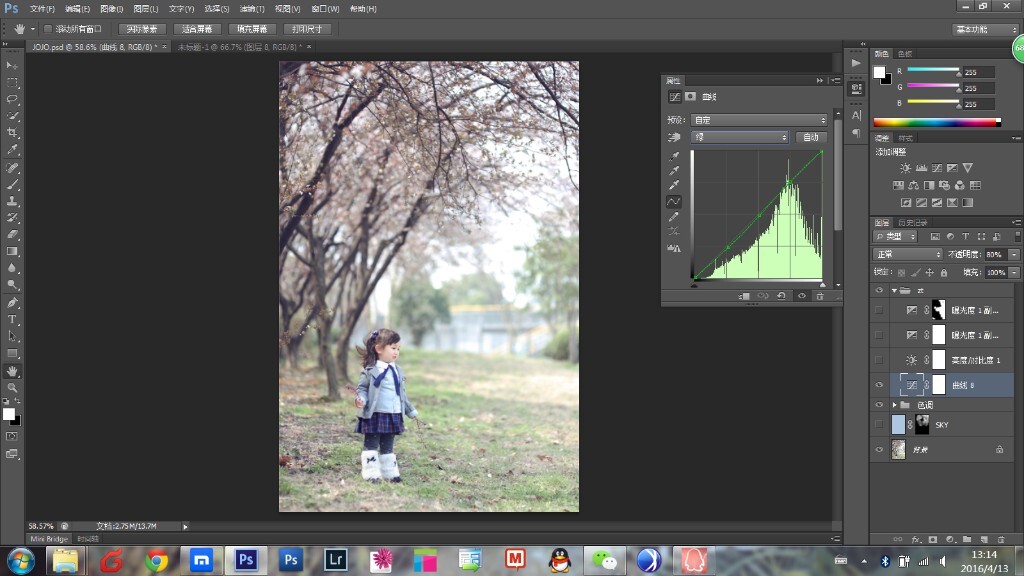Click the 打印尺寸 button
This screenshot has height=576, width=1024.
(x=307, y=29)
